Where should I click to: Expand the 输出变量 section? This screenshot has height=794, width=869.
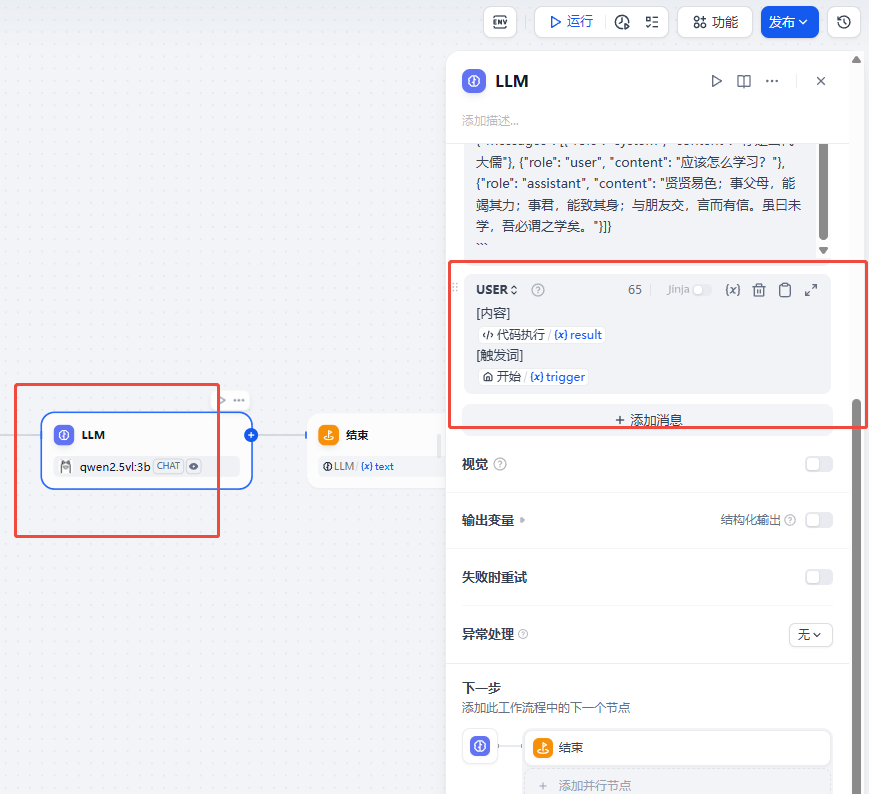click(493, 520)
